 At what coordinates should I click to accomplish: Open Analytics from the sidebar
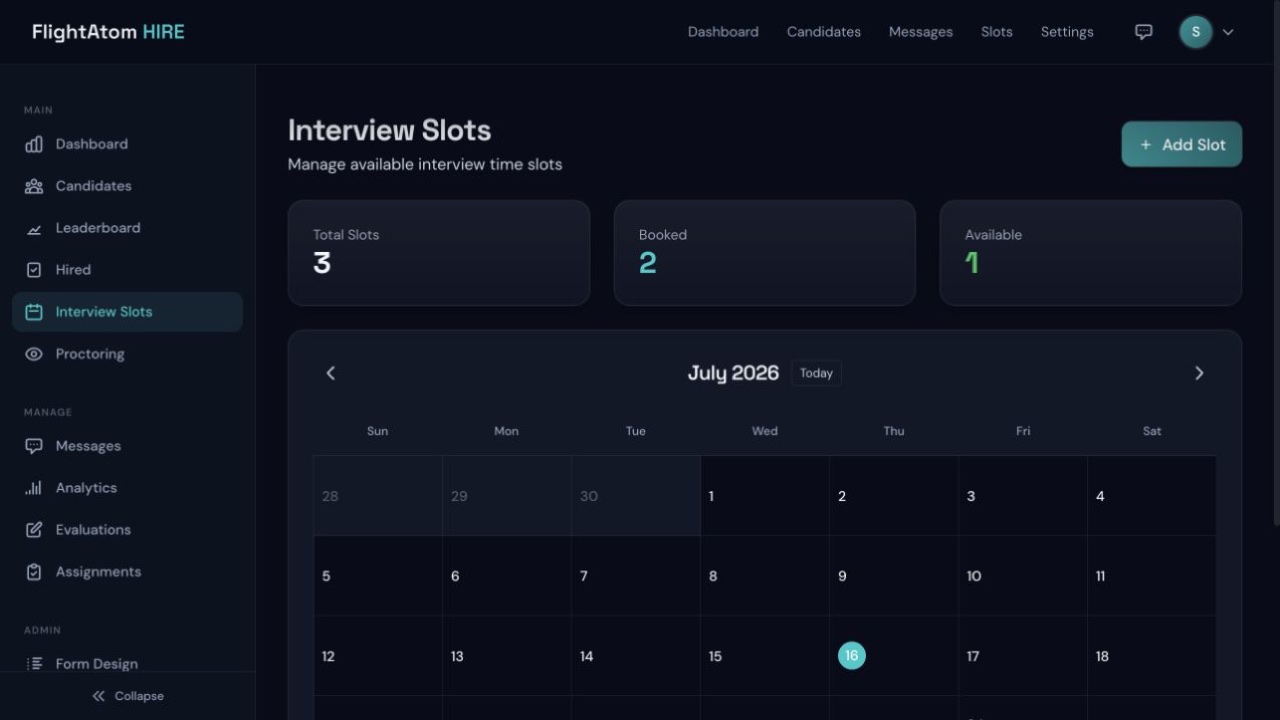pyautogui.click(x=127, y=488)
